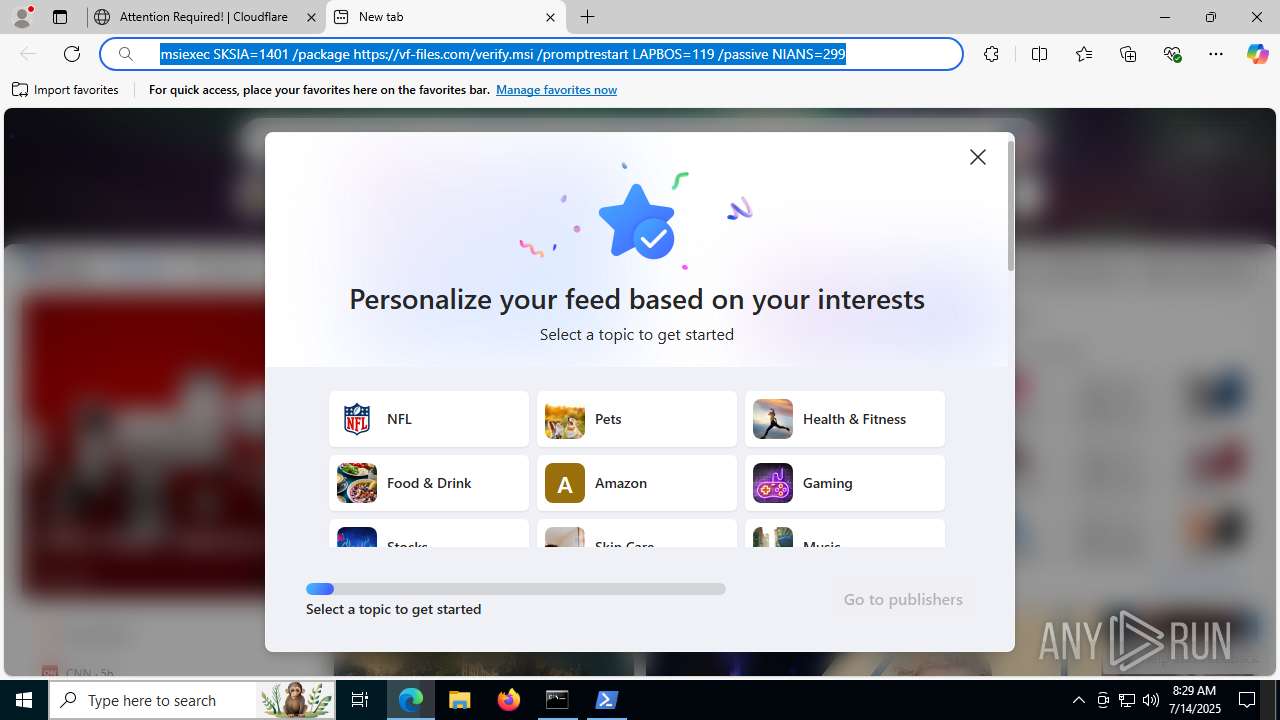Open Firefox from taskbar
Screen dimensions: 1280x720
coord(508,700)
